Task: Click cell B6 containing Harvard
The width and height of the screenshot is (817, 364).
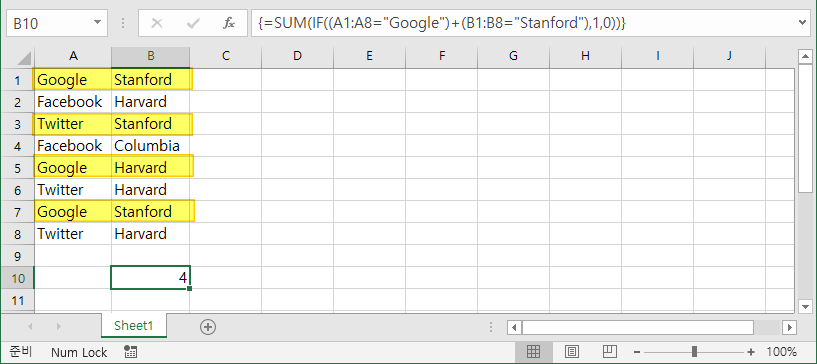Action: pyautogui.click(x=151, y=190)
